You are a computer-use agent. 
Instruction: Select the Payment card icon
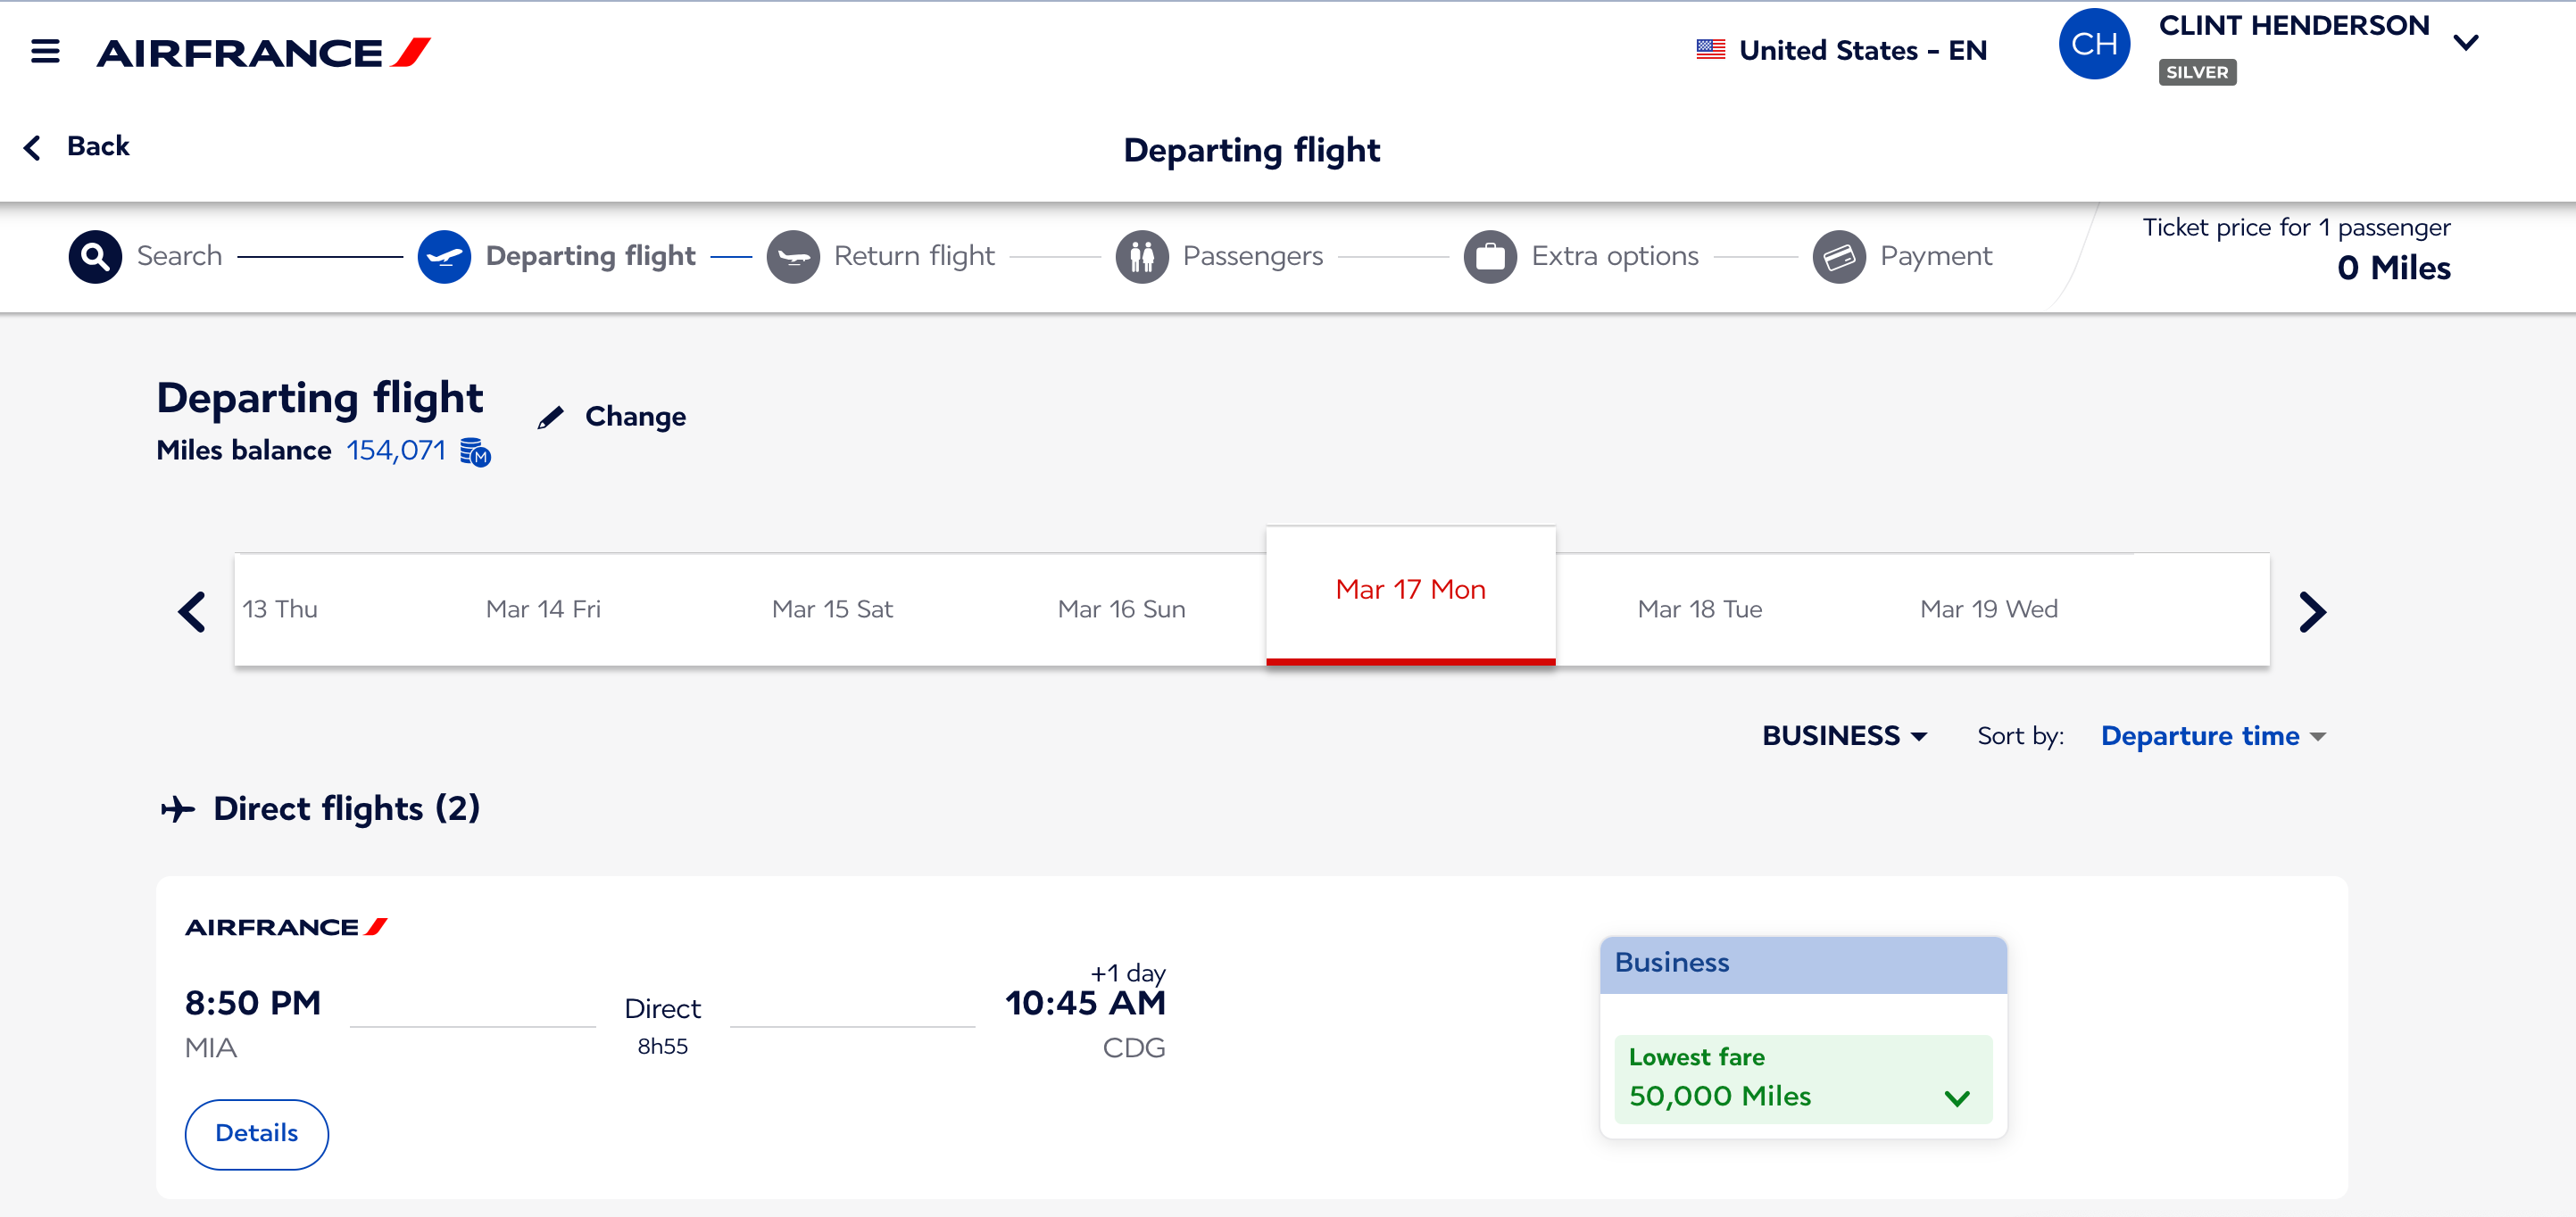click(1838, 256)
